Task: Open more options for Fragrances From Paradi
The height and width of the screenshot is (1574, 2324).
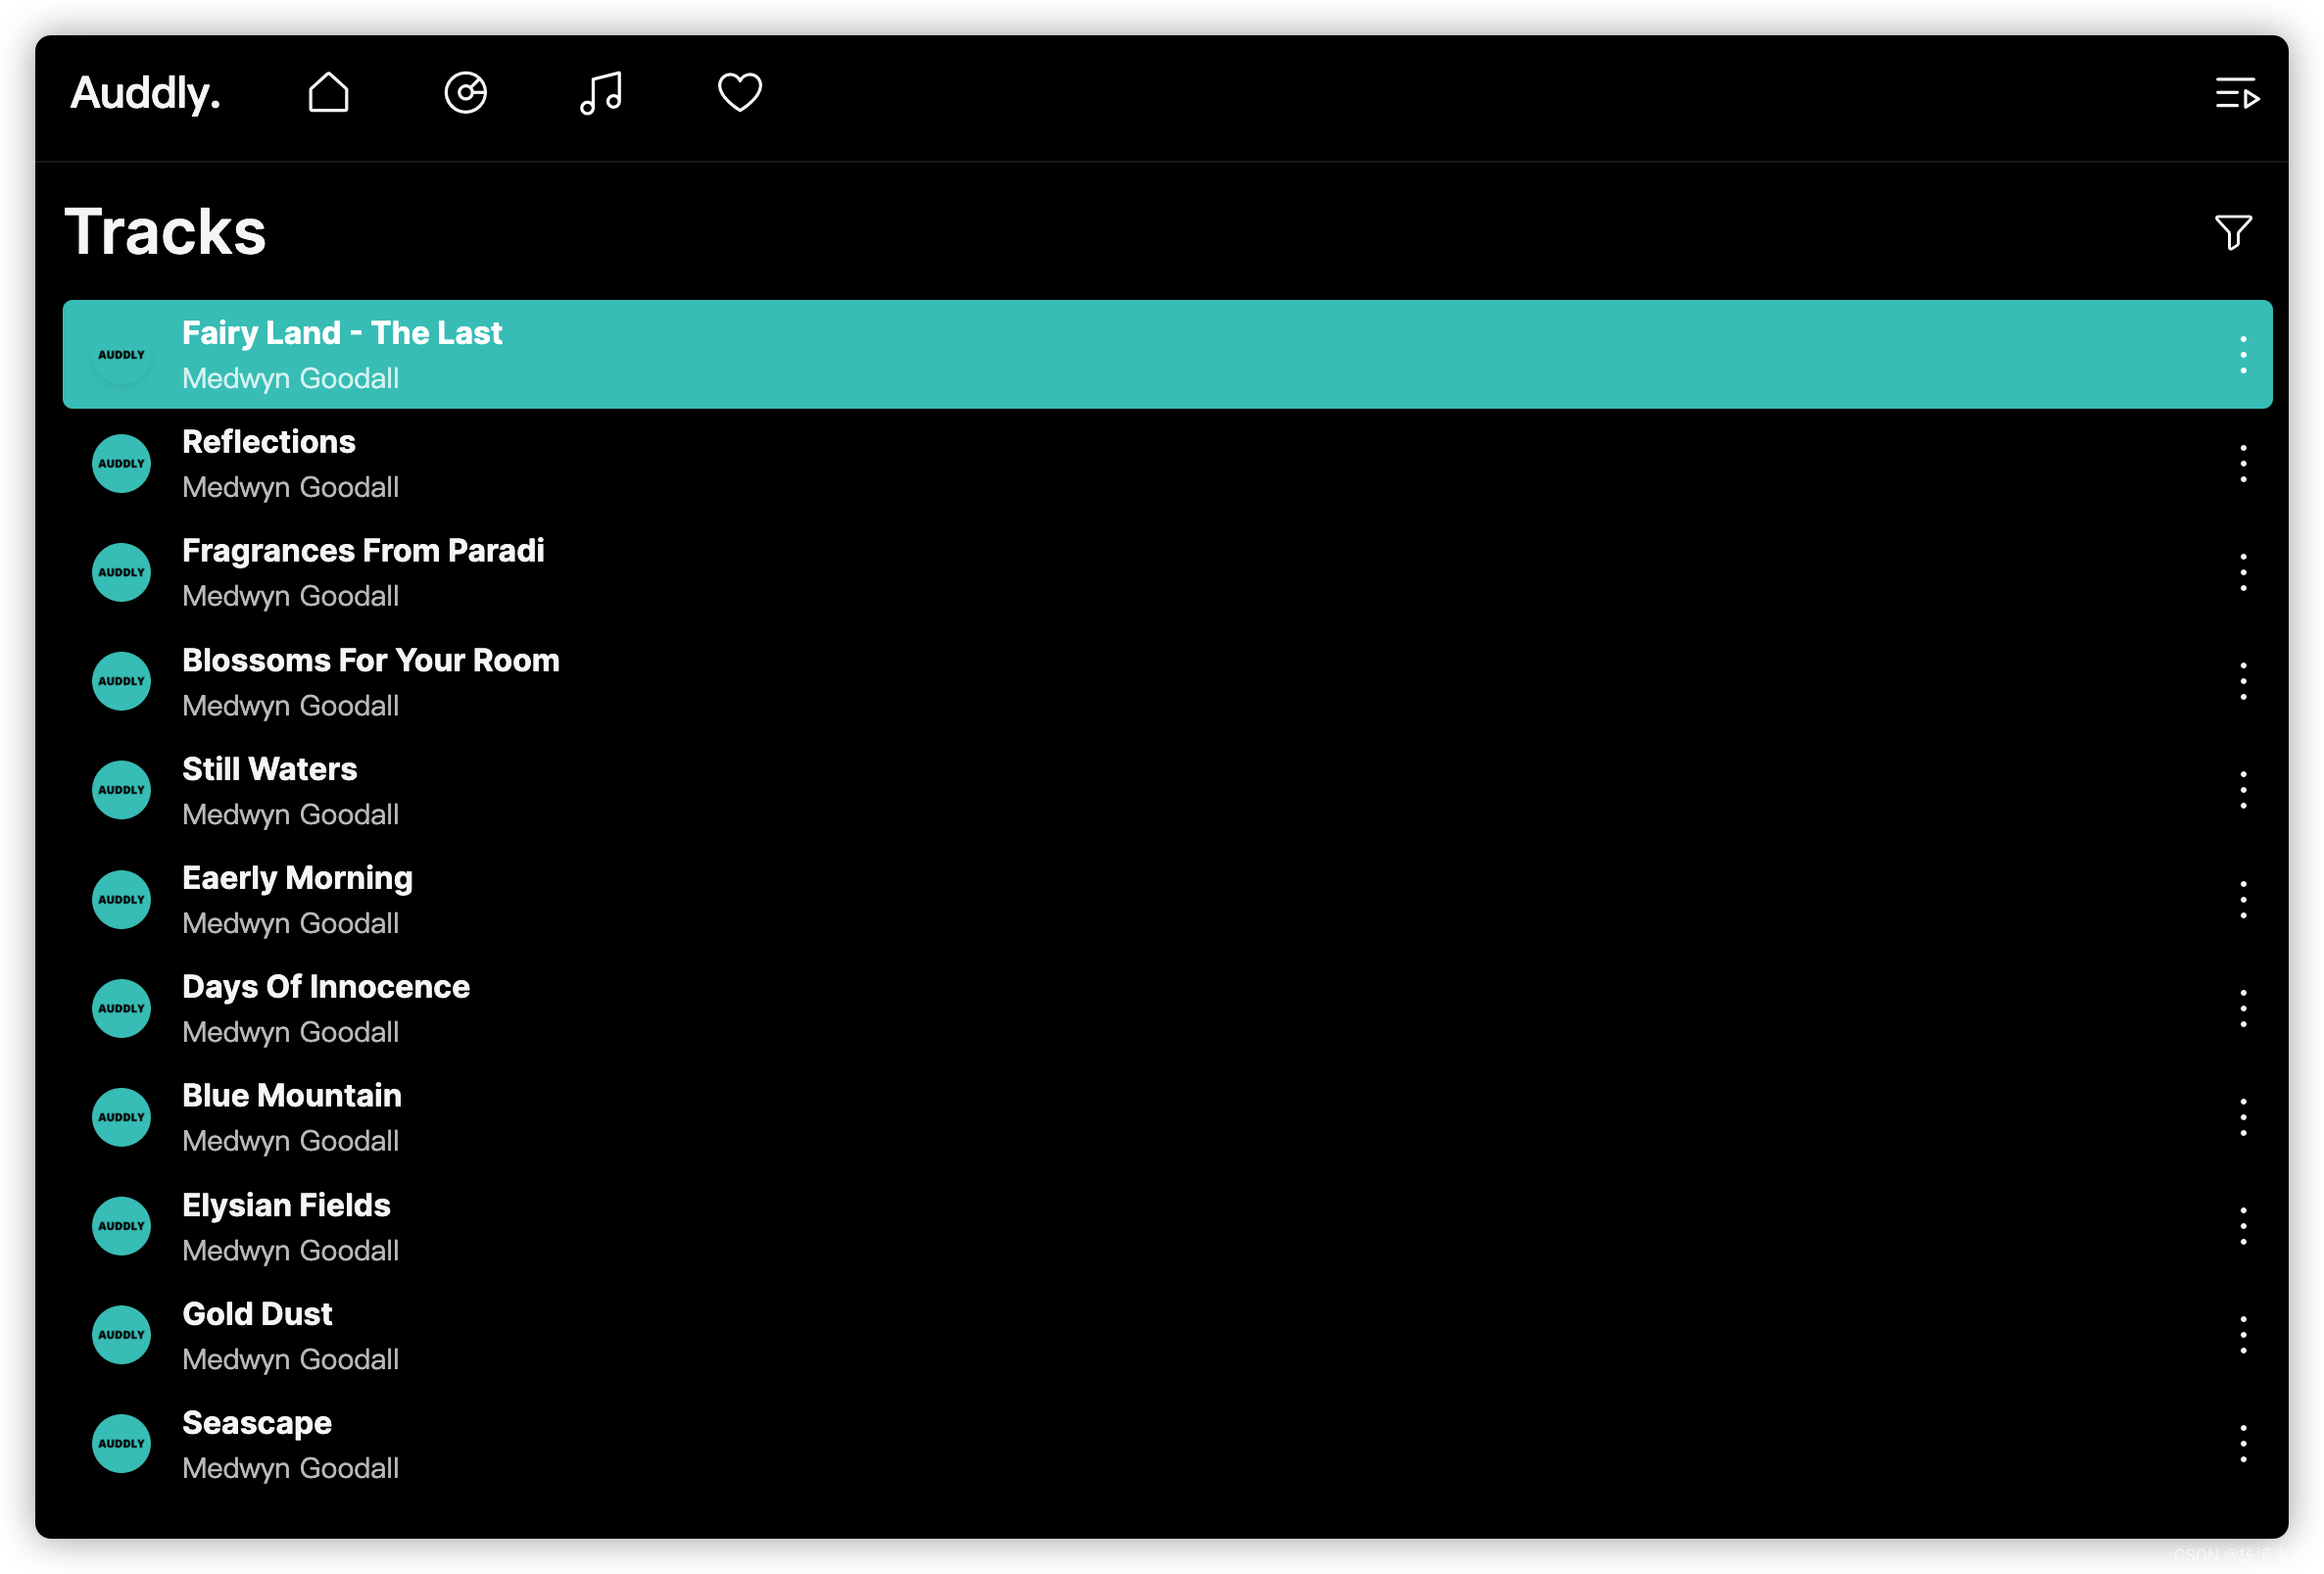Action: click(x=2243, y=573)
